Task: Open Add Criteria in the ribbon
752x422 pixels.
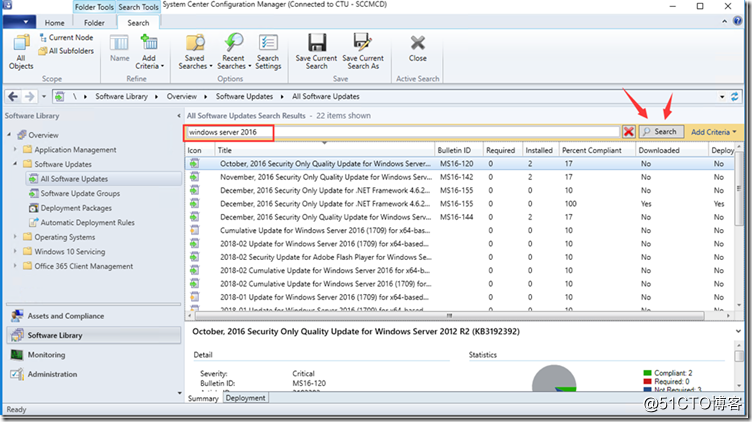Action: 149,52
